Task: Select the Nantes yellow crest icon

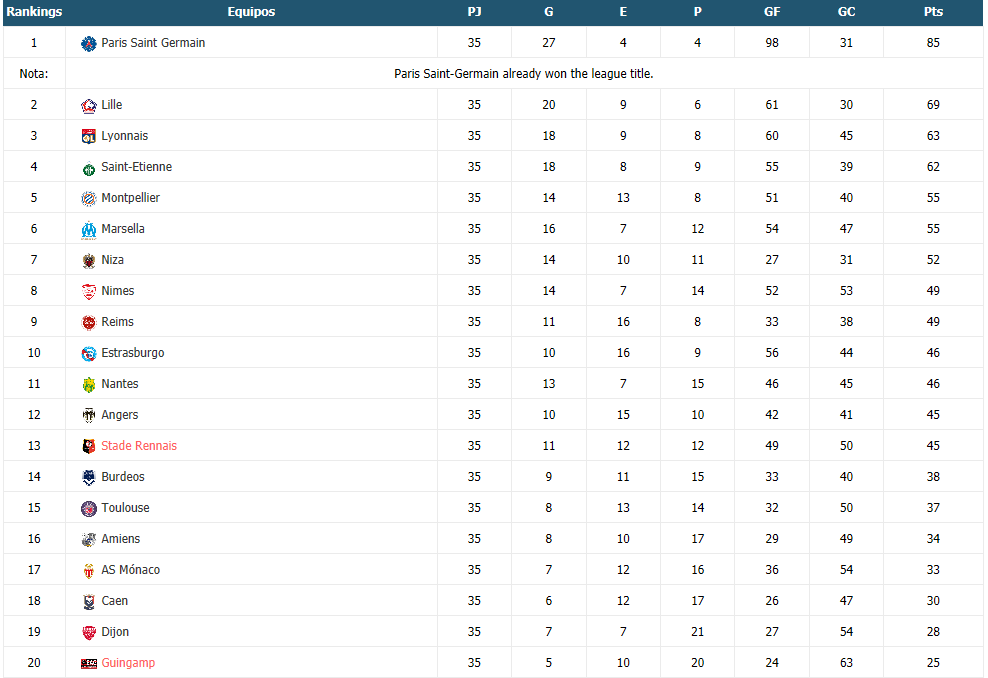Action: tap(89, 384)
